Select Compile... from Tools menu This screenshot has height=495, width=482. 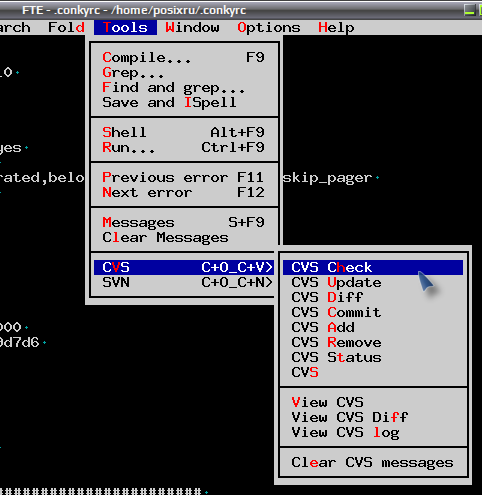point(184,57)
